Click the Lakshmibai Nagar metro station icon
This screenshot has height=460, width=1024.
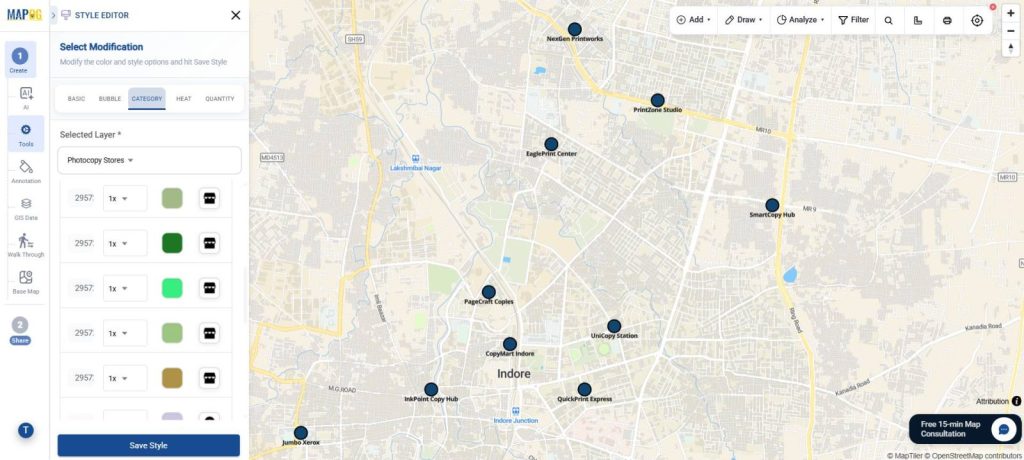415,158
